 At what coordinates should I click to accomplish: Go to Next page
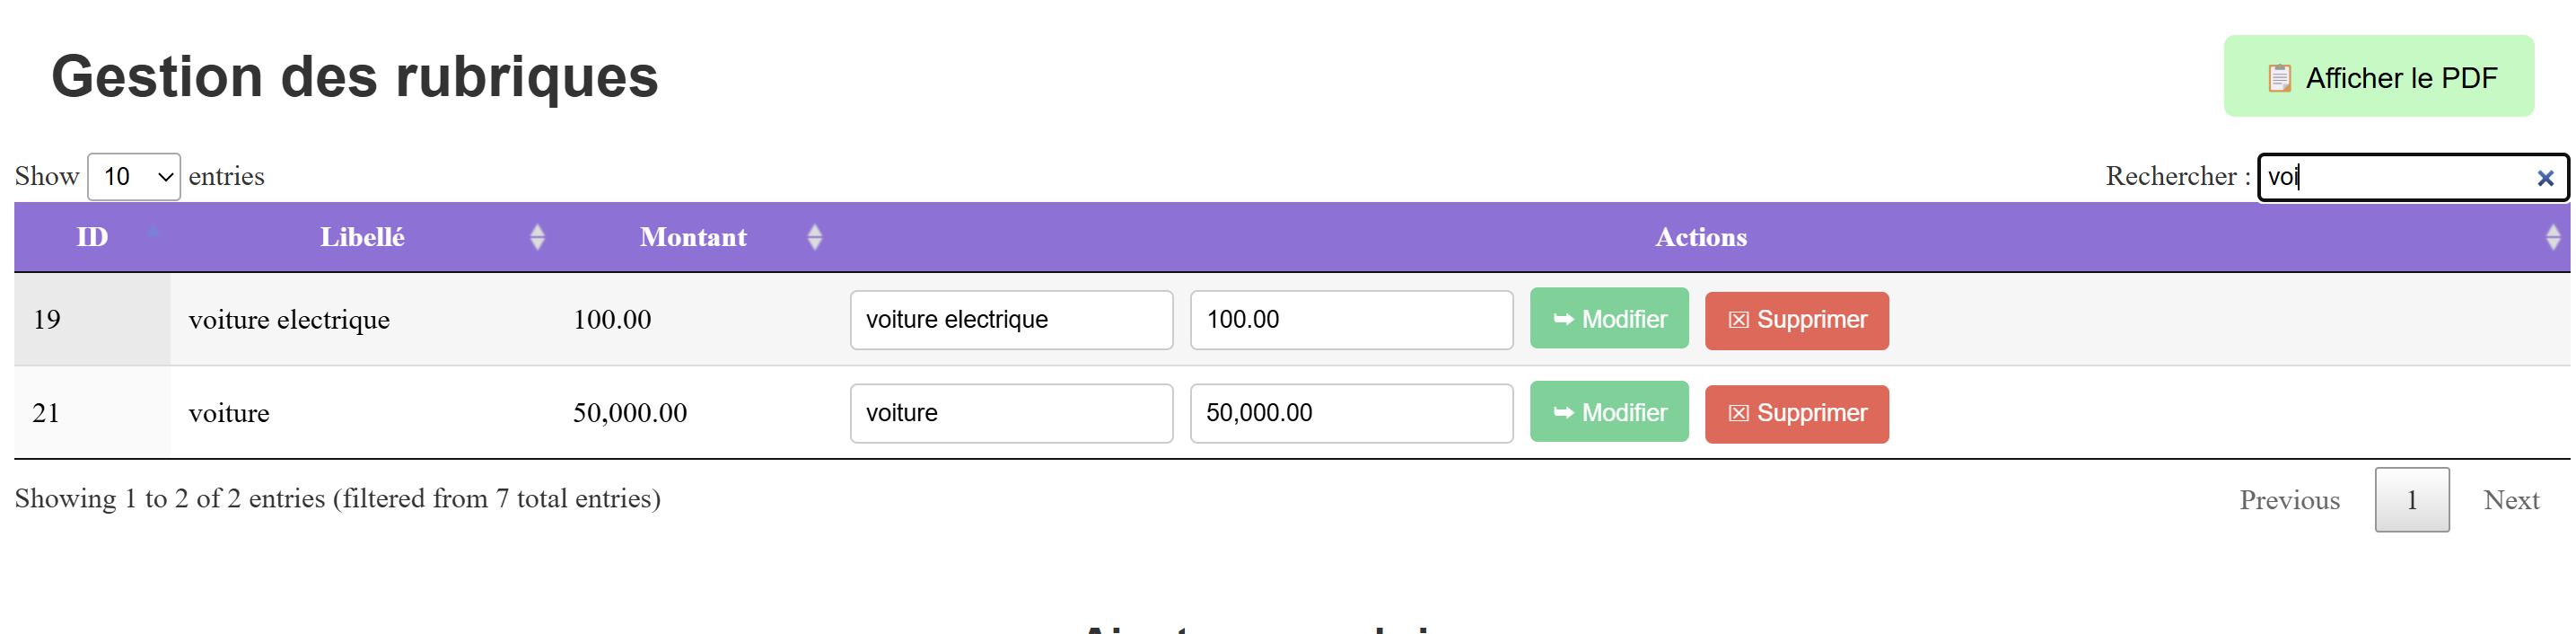tap(2510, 499)
